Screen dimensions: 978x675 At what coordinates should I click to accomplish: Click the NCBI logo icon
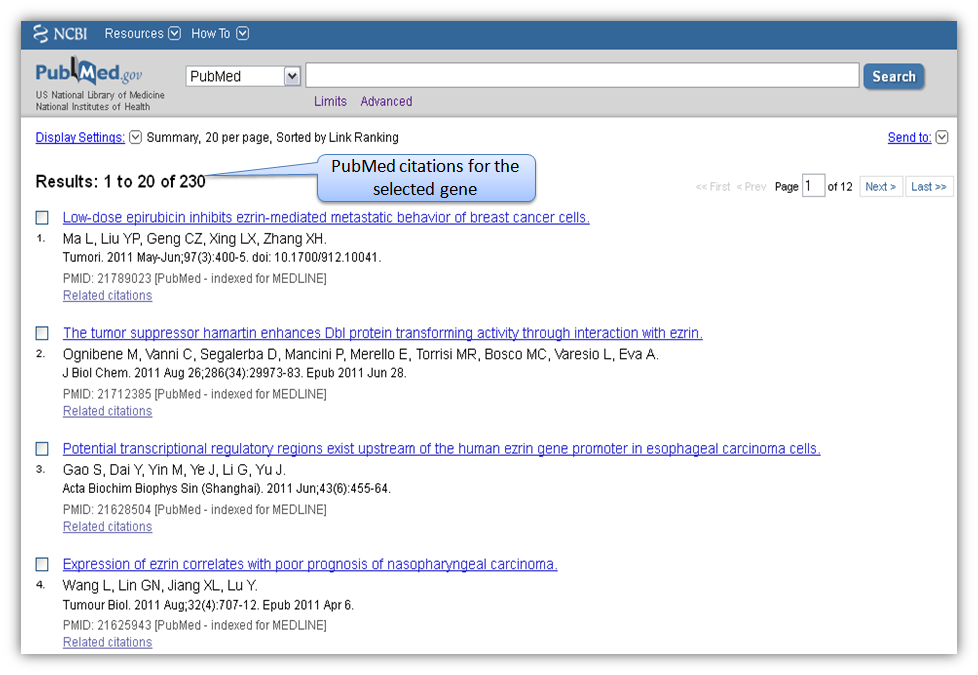[x=41, y=34]
